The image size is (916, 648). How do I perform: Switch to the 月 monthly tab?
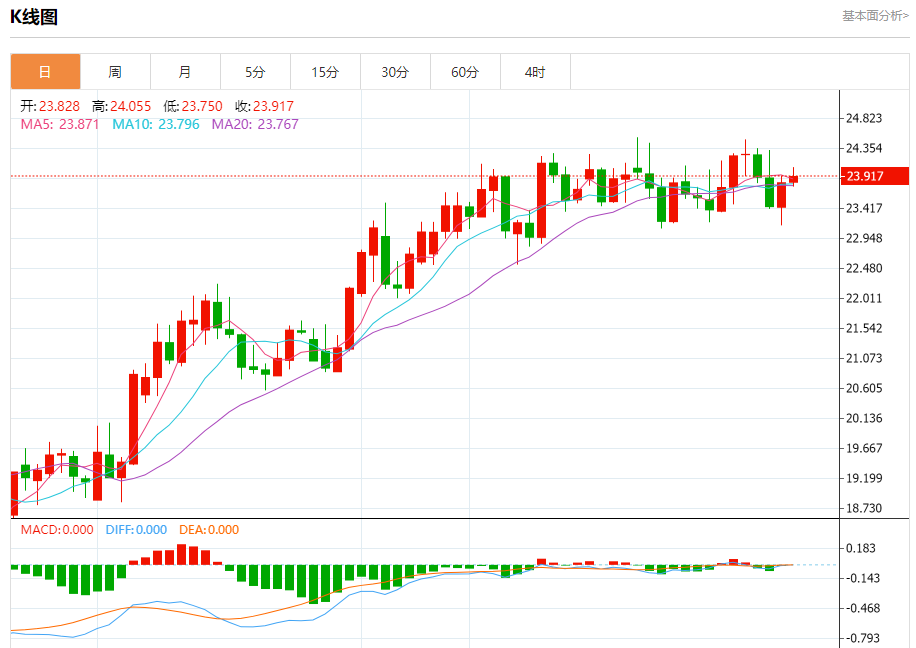pyautogui.click(x=185, y=72)
